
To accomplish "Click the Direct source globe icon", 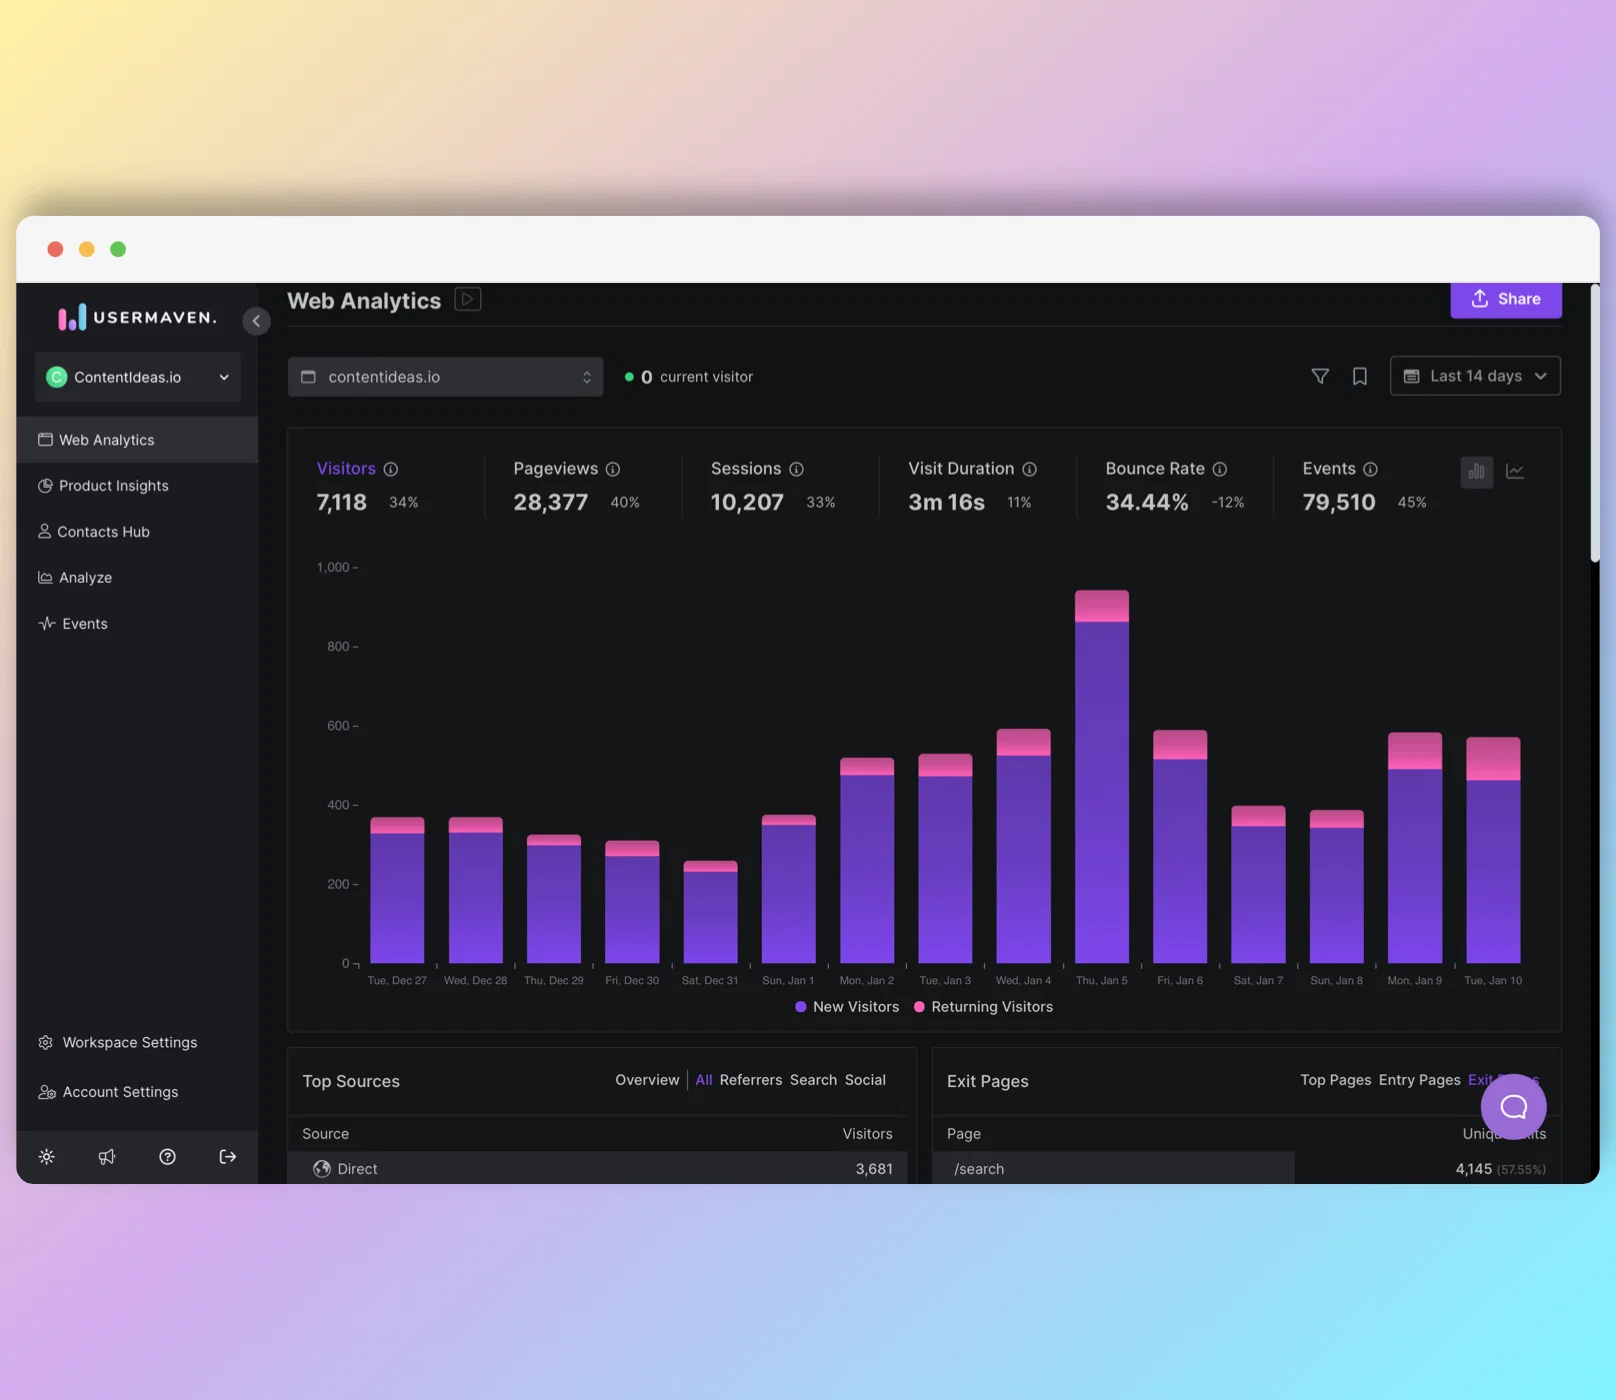I will (322, 1169).
